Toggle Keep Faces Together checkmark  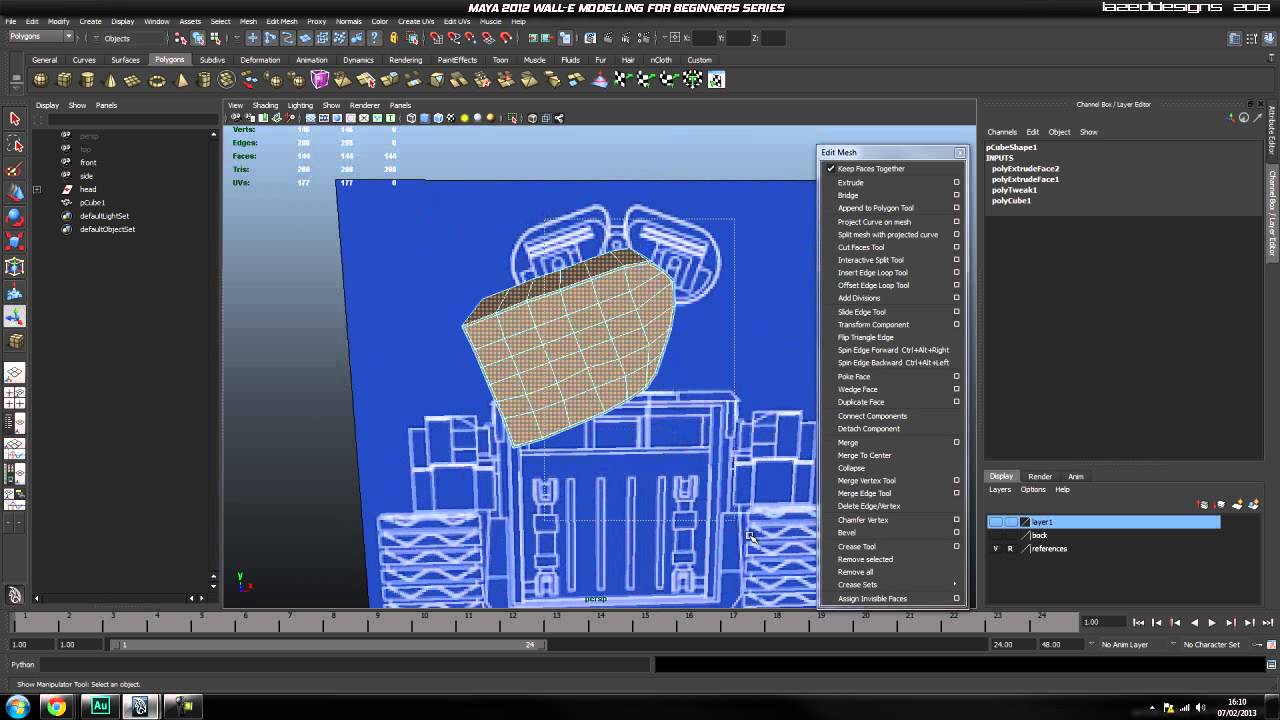coord(830,169)
